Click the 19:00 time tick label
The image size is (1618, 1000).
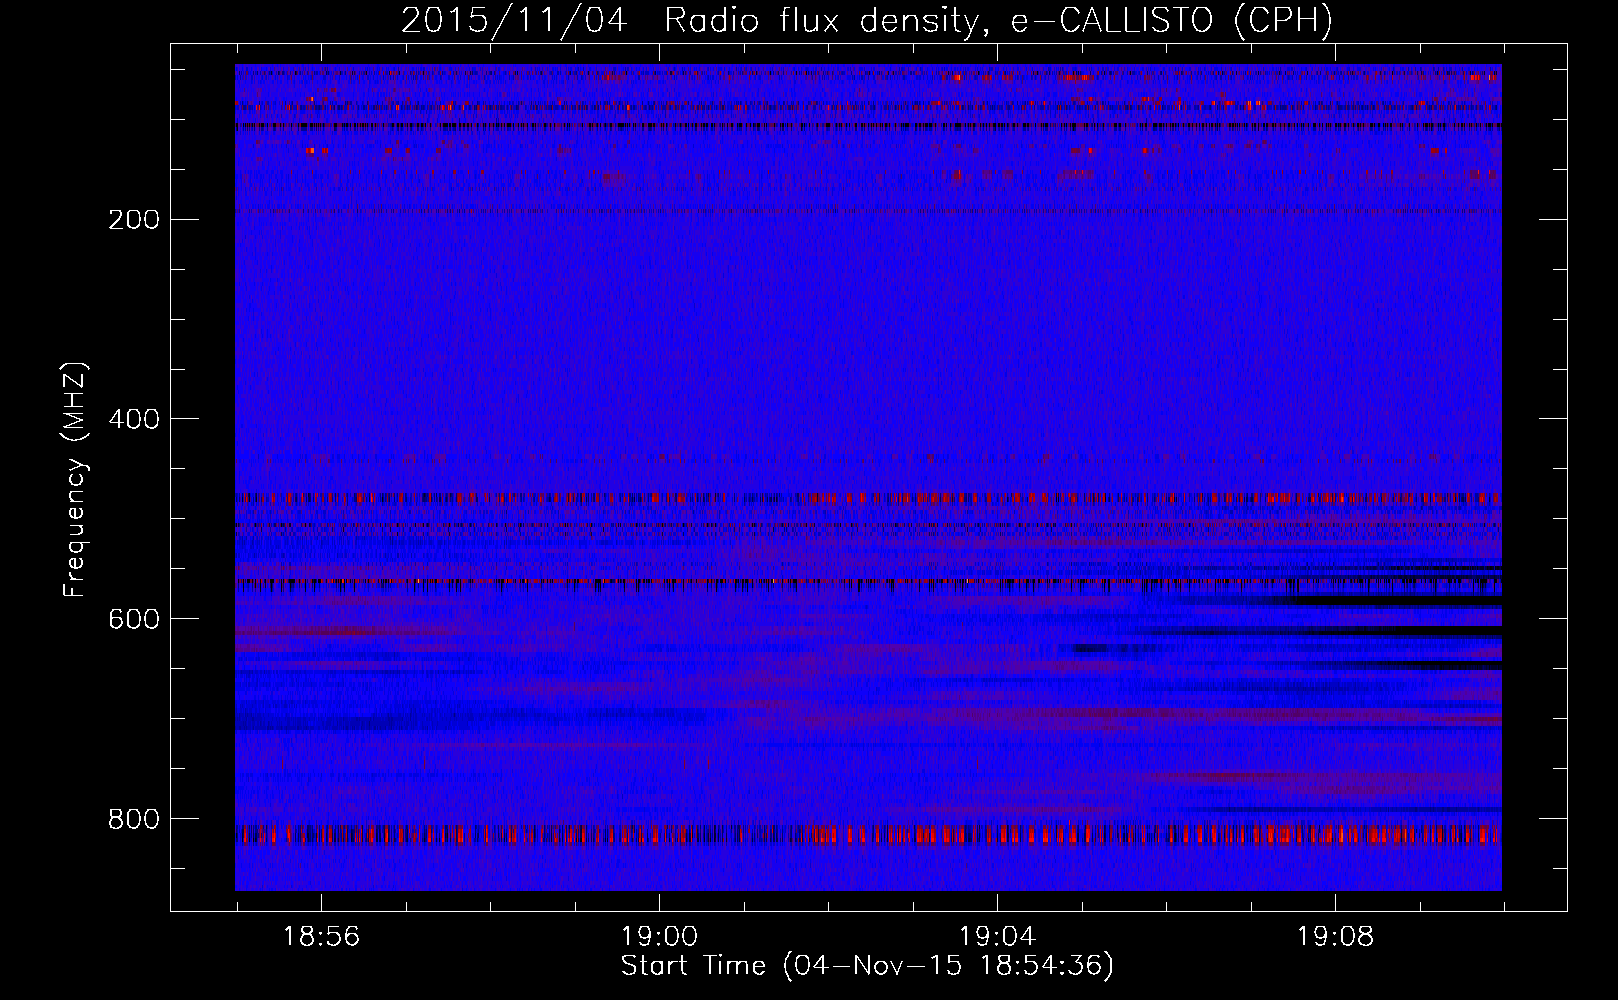(x=659, y=937)
